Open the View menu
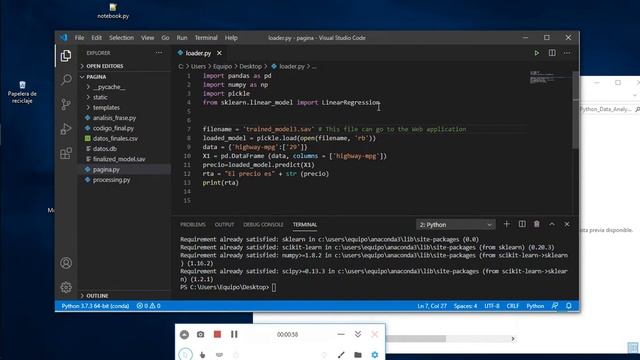The width and height of the screenshot is (640, 360). pyautogui.click(x=147, y=38)
